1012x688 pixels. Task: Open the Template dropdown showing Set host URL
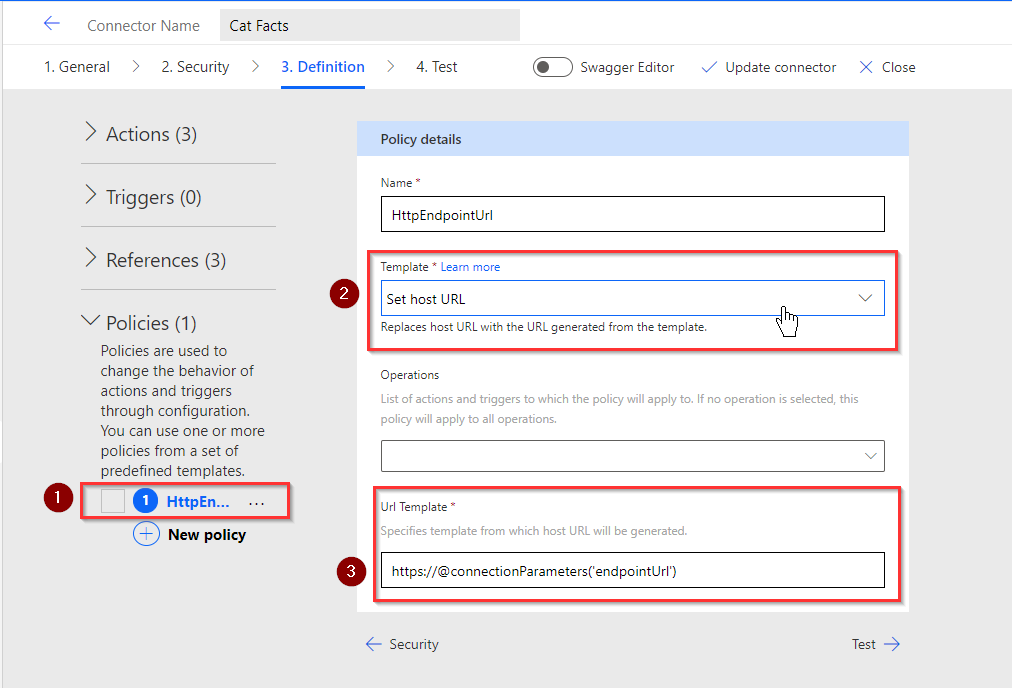tap(632, 298)
